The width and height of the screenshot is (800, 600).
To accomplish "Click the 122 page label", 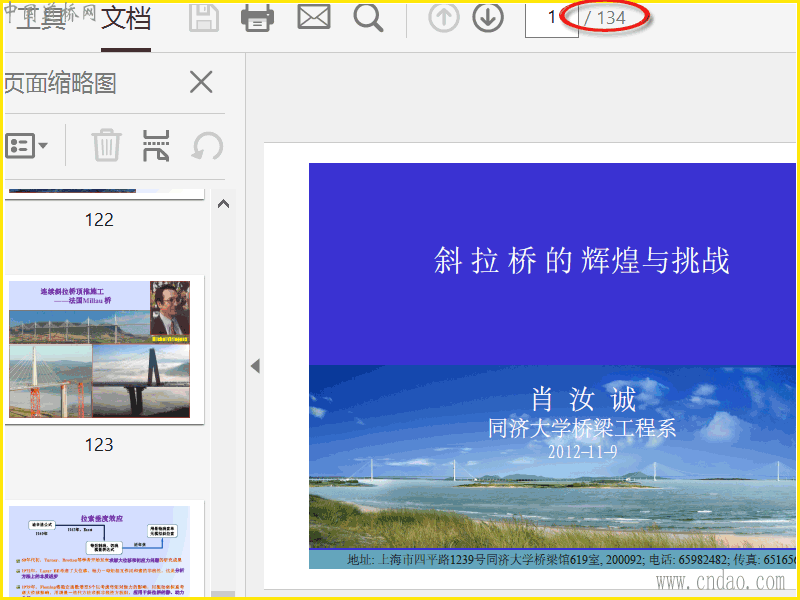I will pos(99,220).
